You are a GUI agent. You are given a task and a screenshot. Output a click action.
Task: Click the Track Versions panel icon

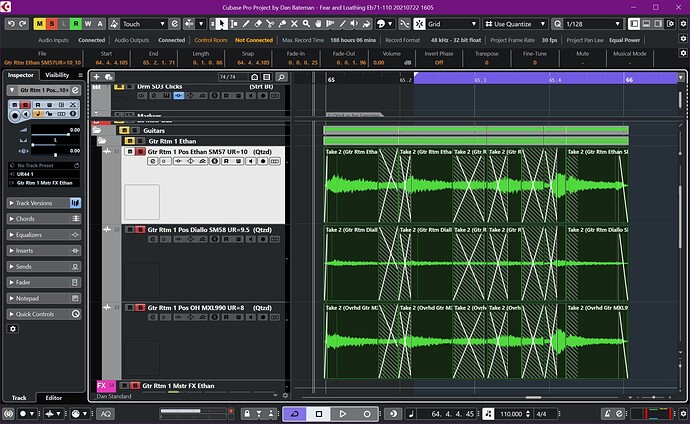click(x=75, y=203)
